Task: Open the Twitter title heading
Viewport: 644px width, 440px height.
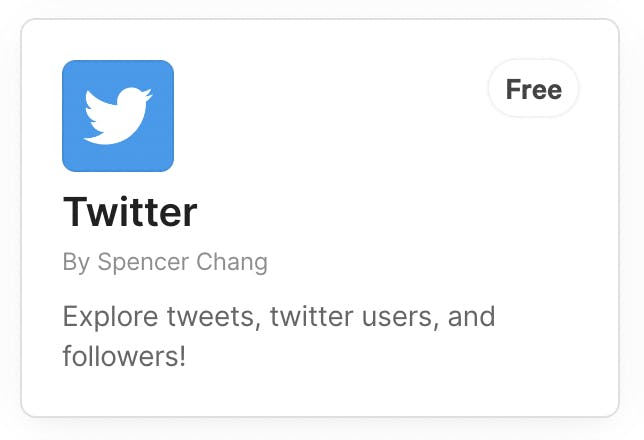Action: (130, 212)
